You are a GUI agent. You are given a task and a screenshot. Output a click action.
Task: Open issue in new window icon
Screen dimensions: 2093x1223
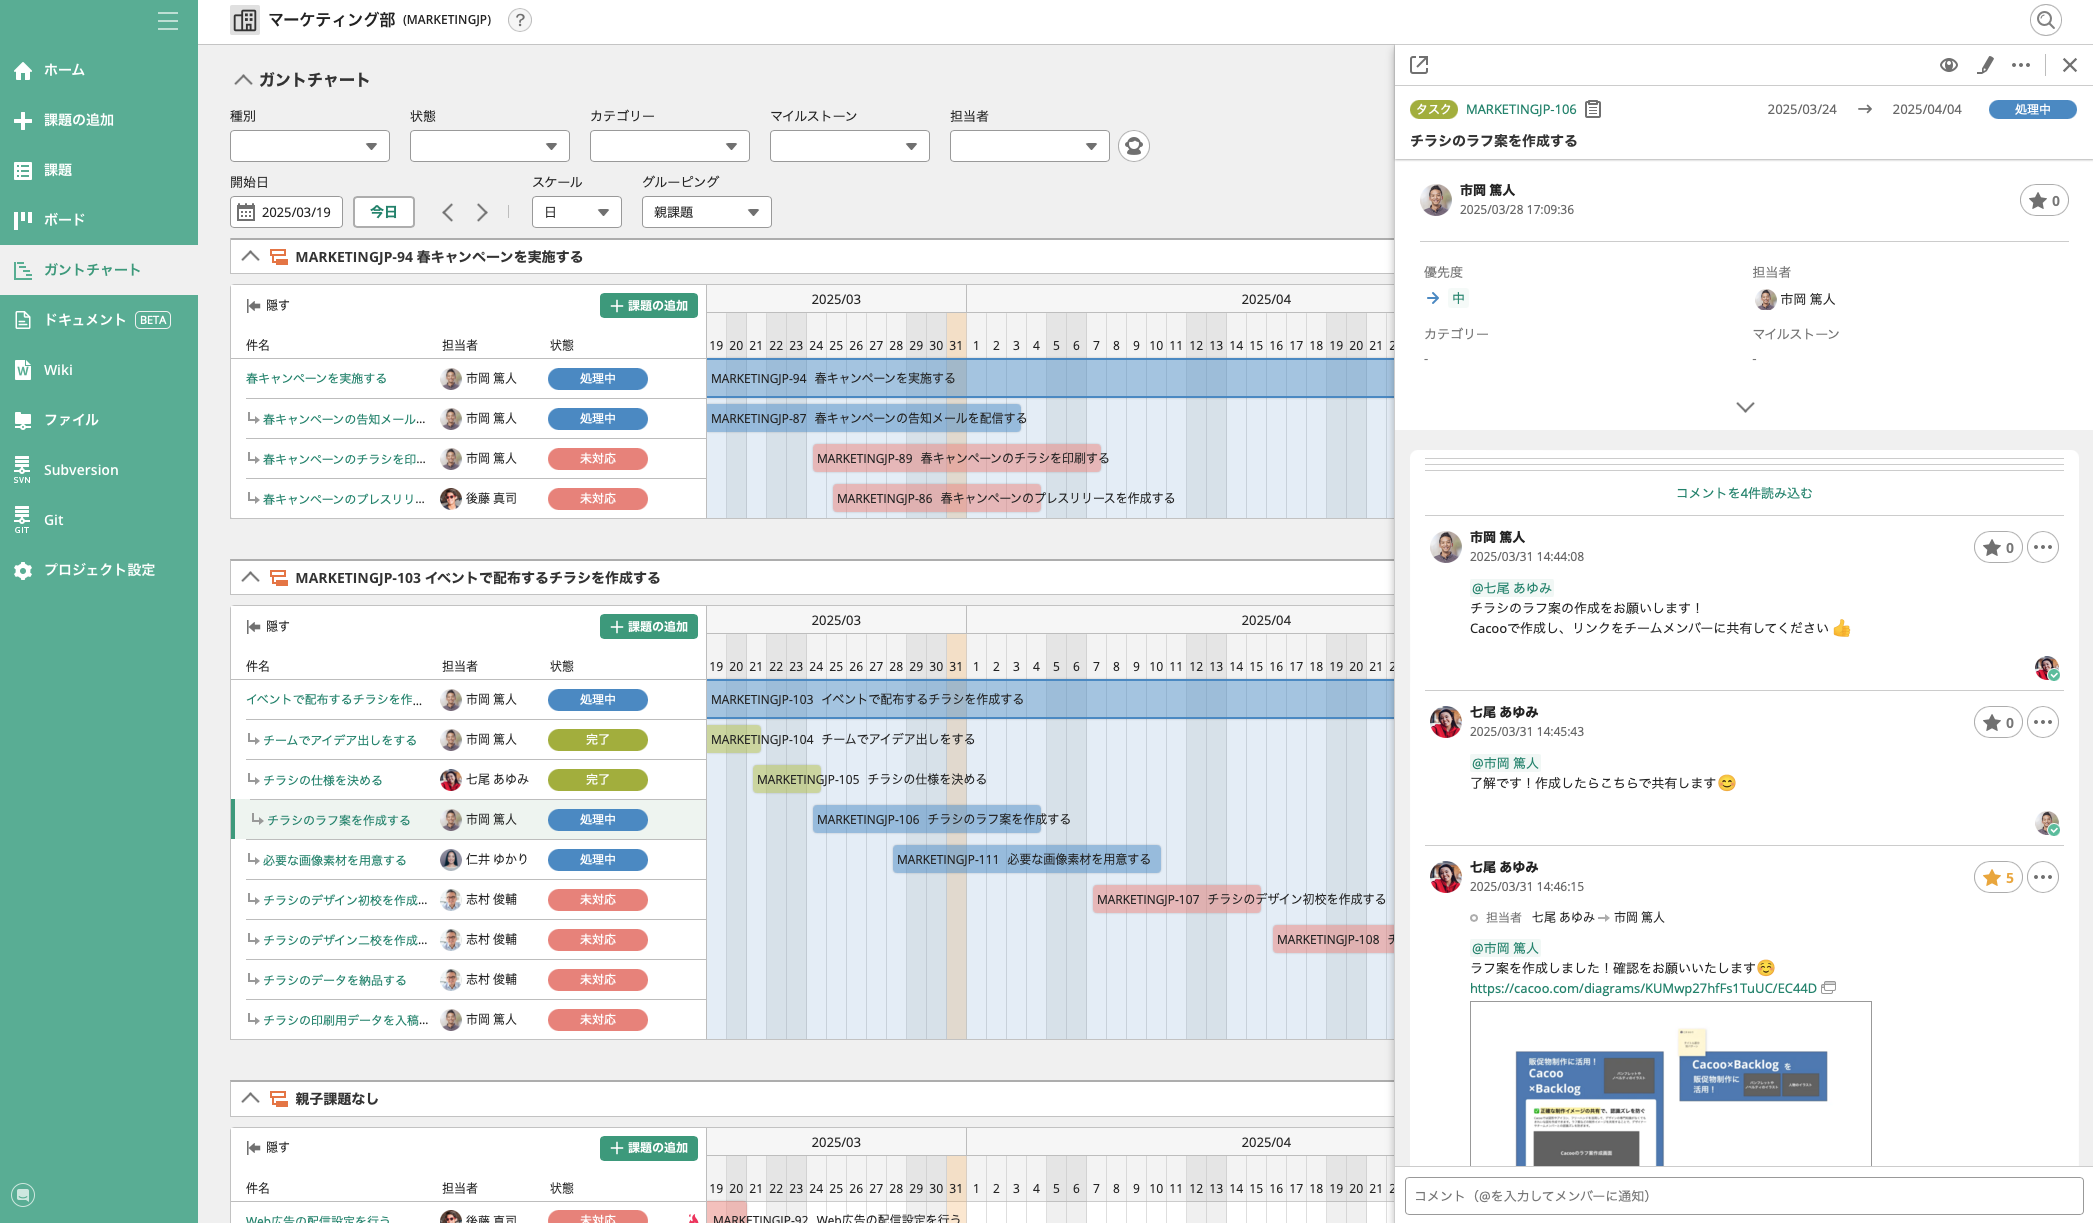pos(1419,65)
